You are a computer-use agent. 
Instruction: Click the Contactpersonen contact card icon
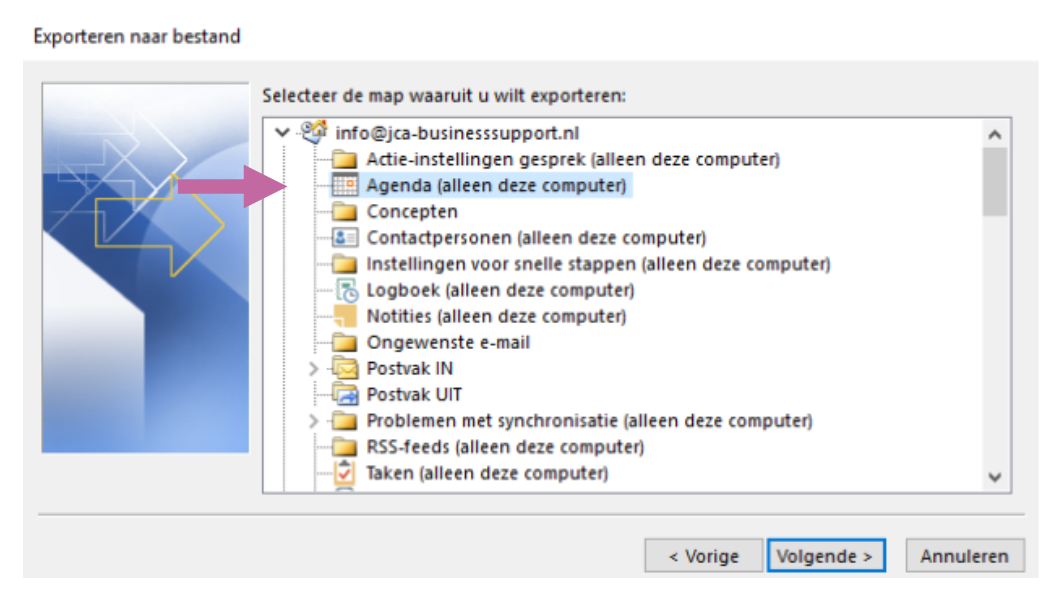click(x=344, y=238)
